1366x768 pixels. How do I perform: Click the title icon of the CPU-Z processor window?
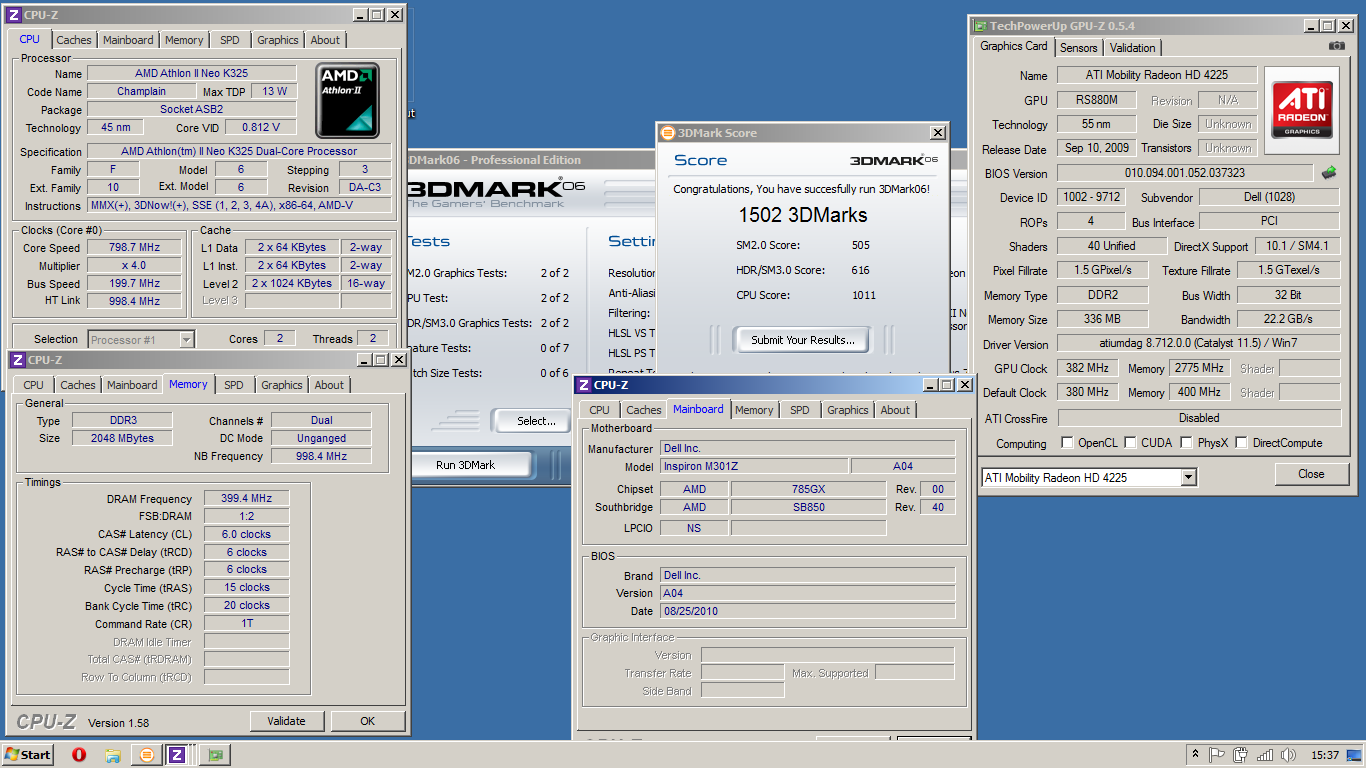click(14, 15)
